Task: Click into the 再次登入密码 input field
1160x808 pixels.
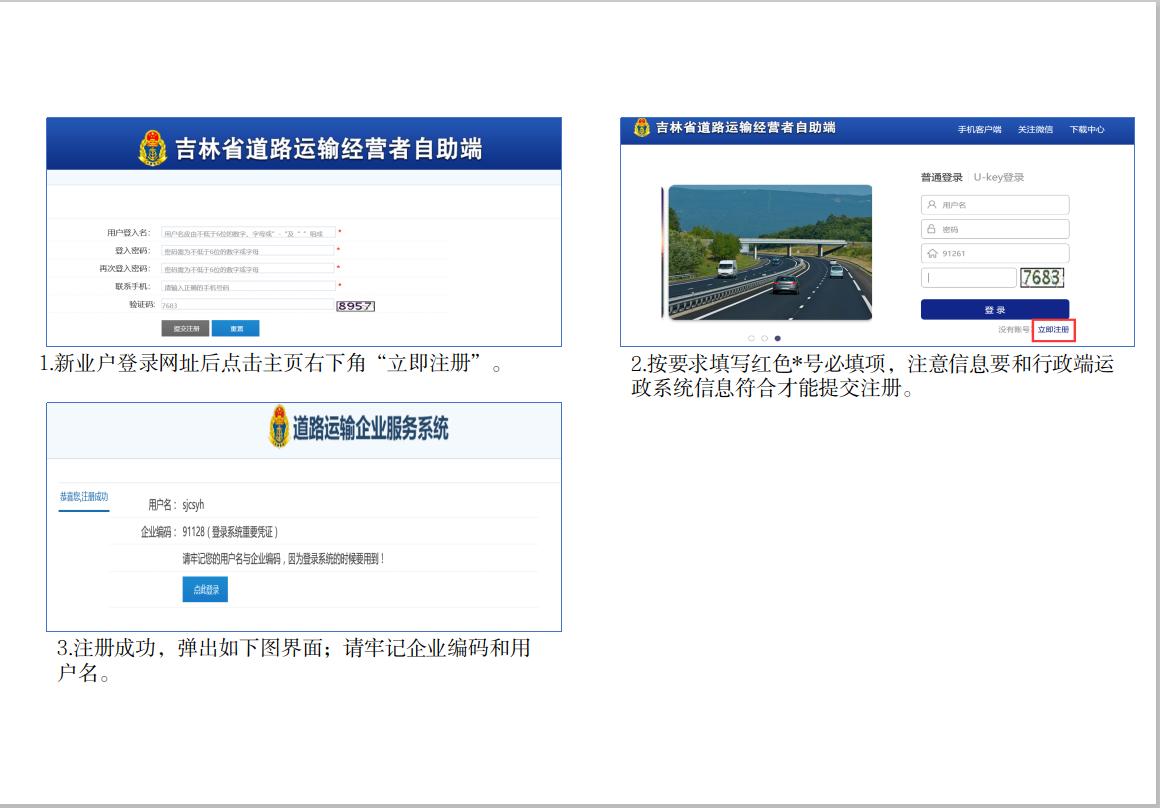Action: (x=248, y=269)
